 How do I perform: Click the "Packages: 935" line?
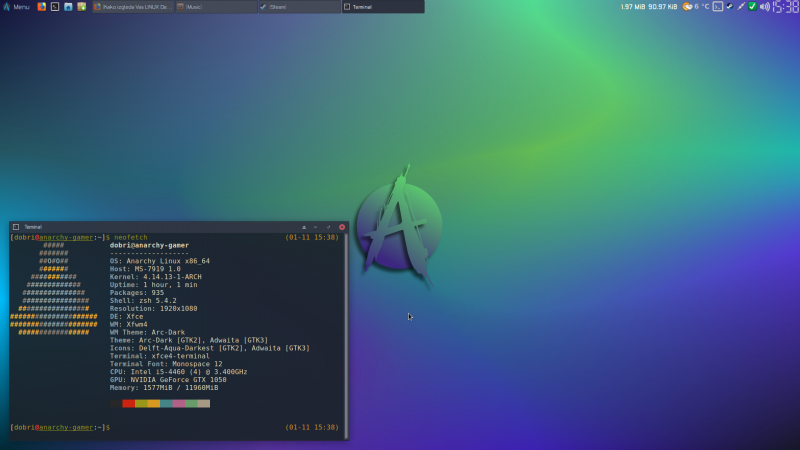[x=137, y=293]
